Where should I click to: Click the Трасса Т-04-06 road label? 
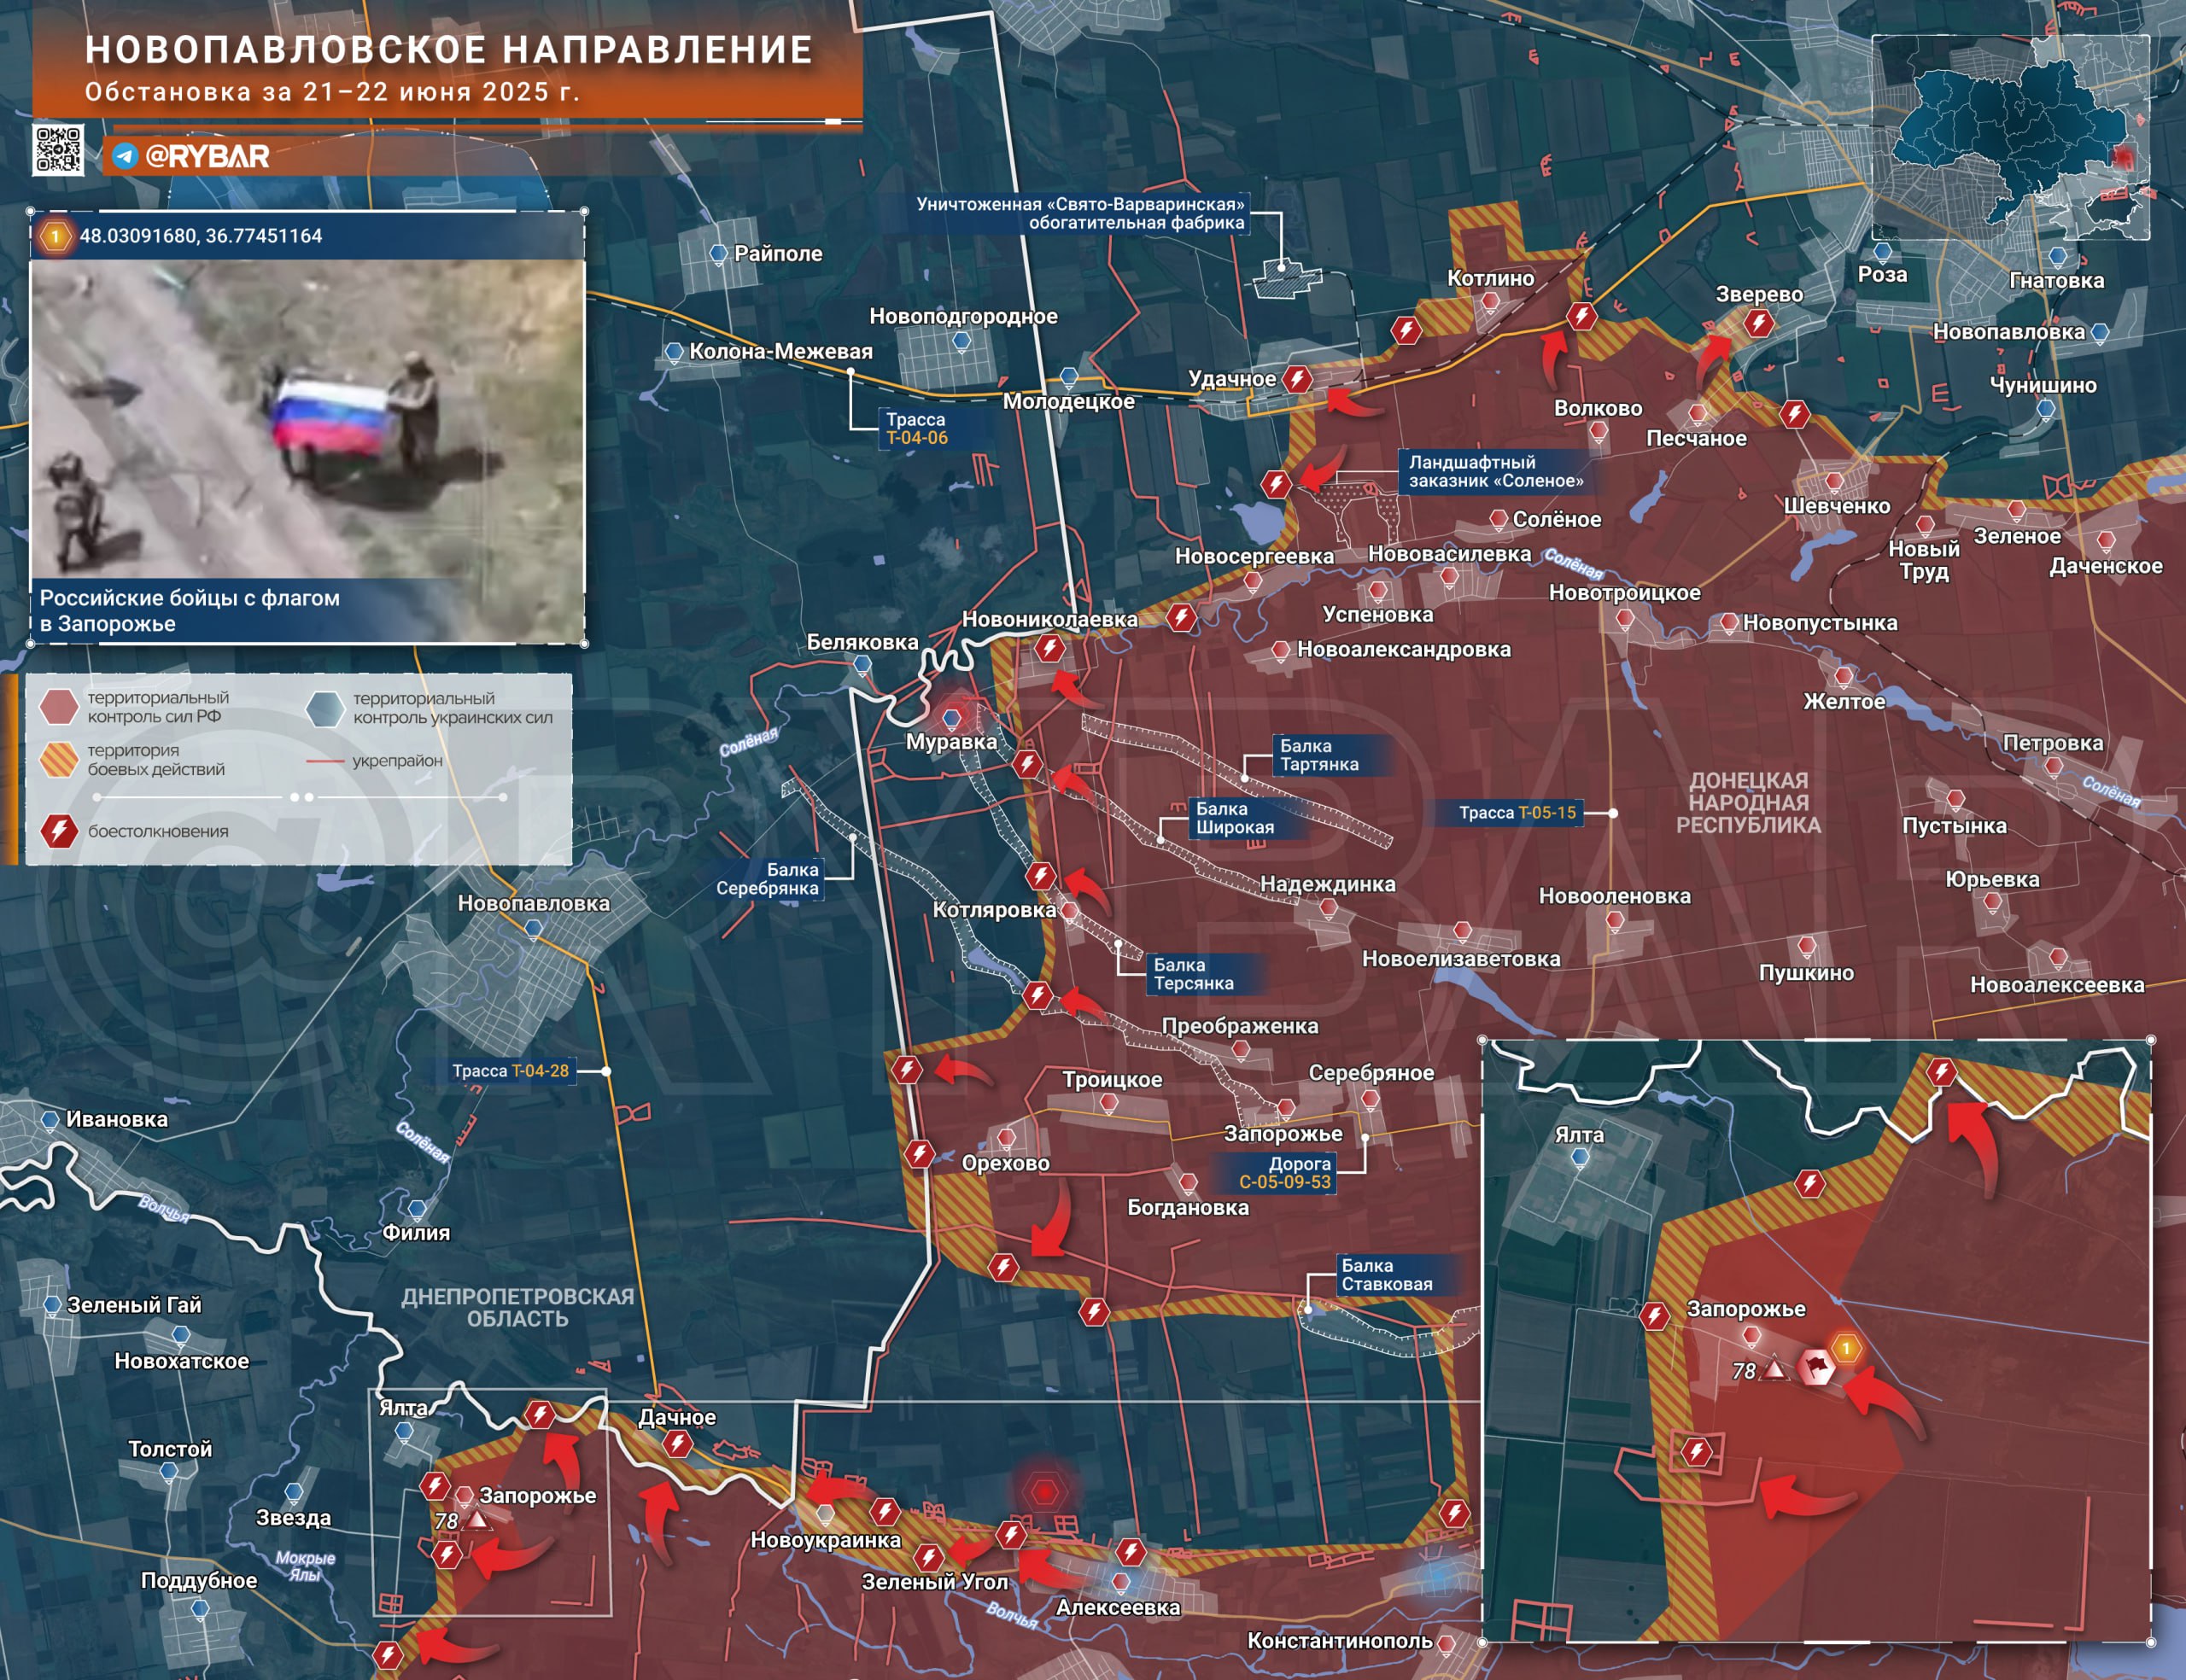(916, 428)
